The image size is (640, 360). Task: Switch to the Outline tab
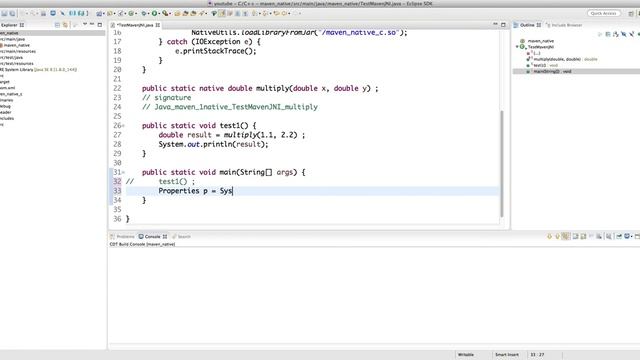[x=527, y=25]
